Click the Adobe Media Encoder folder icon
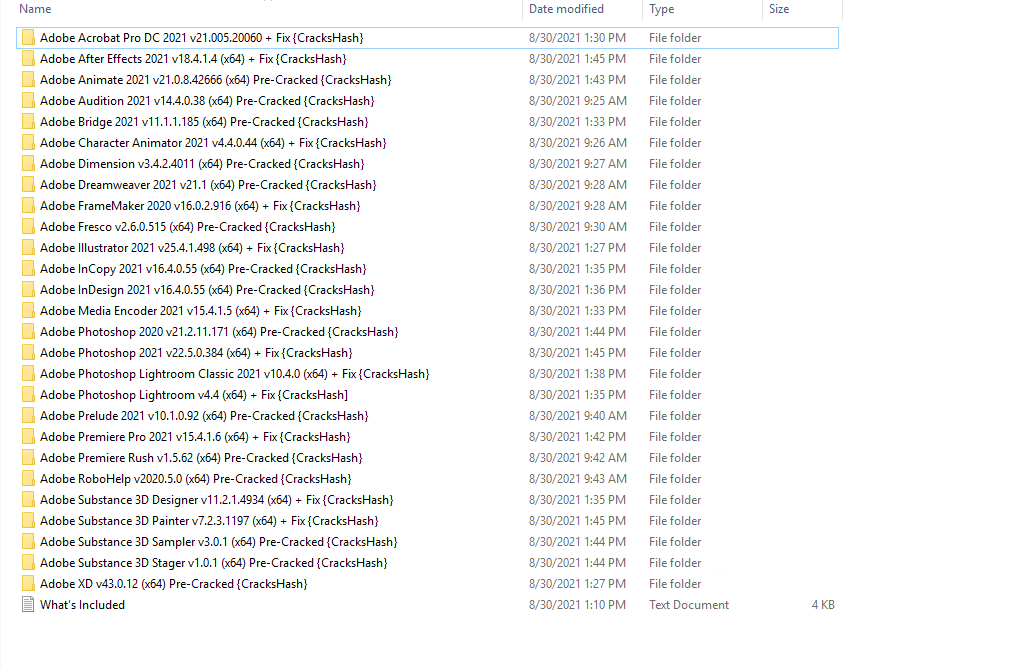This screenshot has width=1033, height=668. pyautogui.click(x=28, y=311)
